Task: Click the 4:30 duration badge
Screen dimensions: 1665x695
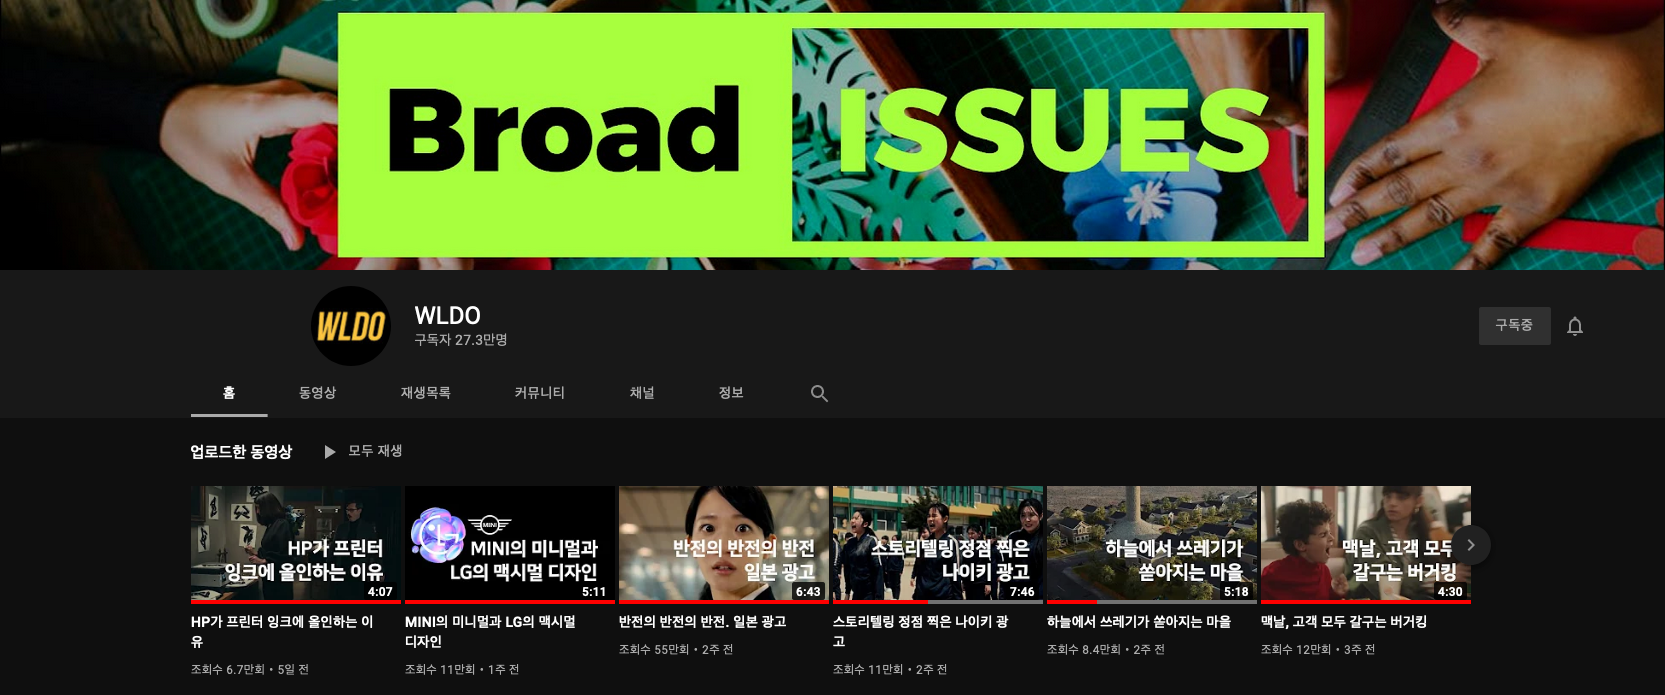Action: pyautogui.click(x=1450, y=592)
